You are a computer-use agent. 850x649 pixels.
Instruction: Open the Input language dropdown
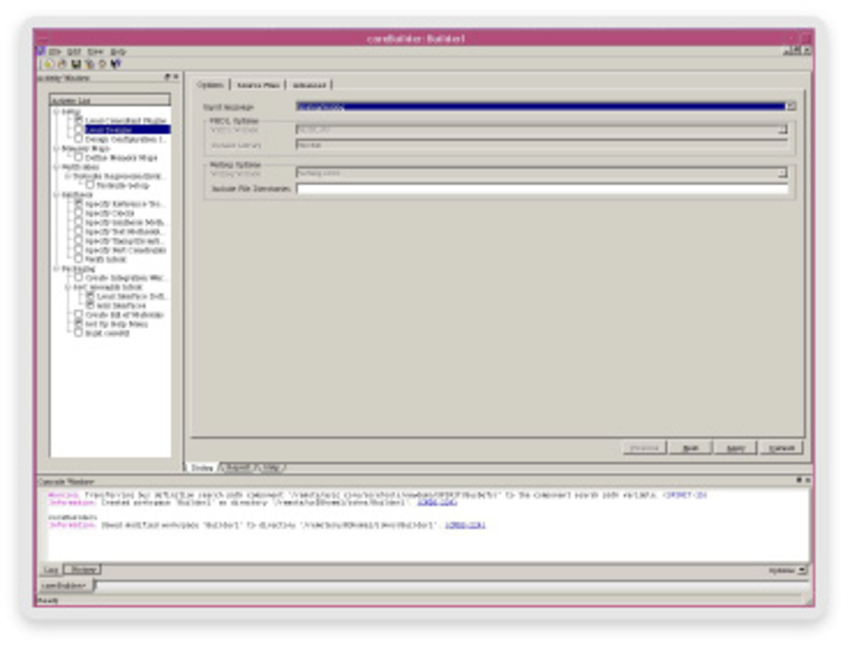pyautogui.click(x=790, y=106)
